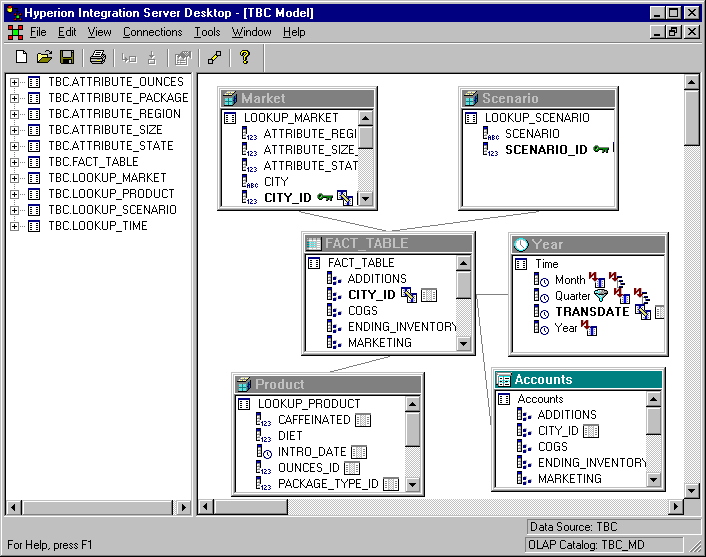Click the main canvas vertical scroll thumb

pos(691,118)
